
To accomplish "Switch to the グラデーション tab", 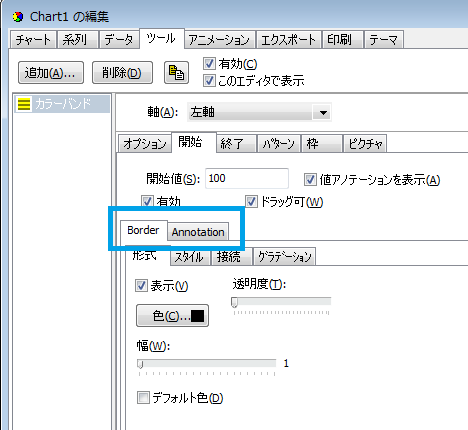I will tap(284, 257).
